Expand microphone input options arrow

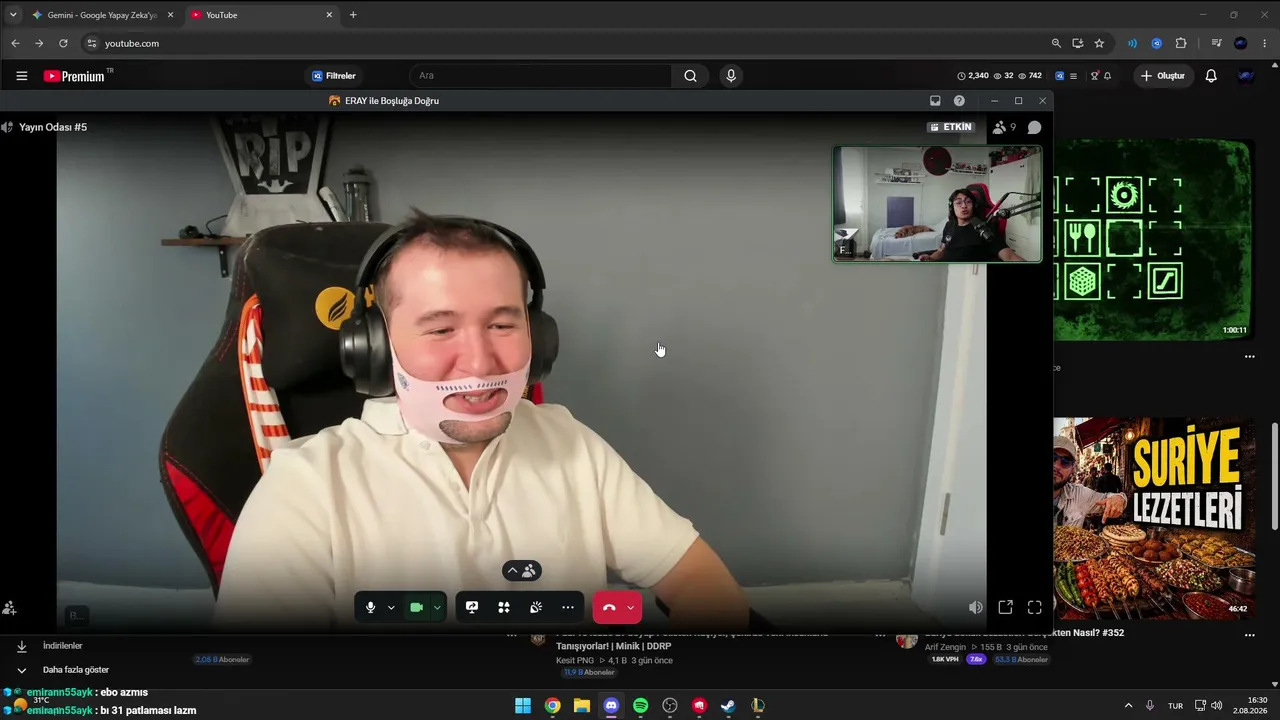(x=391, y=607)
